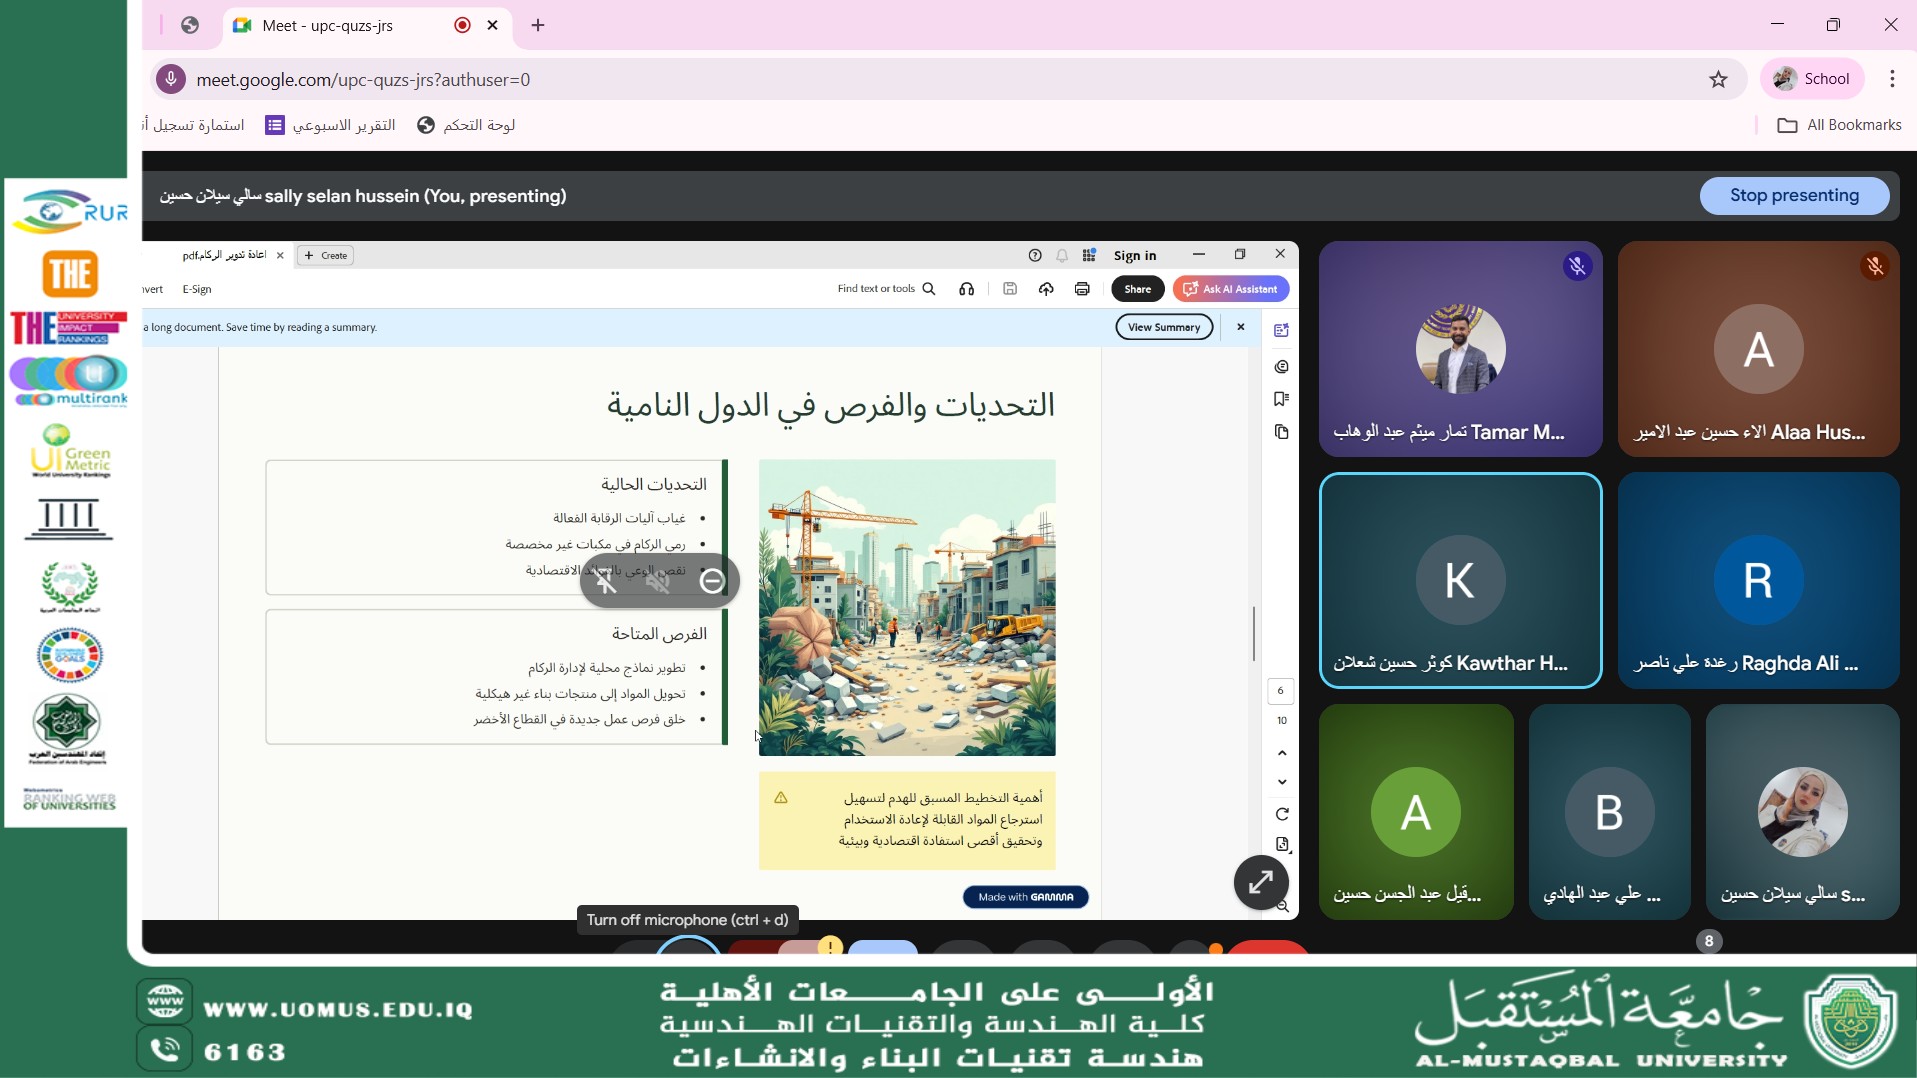Viewport: 1917px width, 1078px height.
Task: Go to next page with down chevron
Action: pos(1282,782)
